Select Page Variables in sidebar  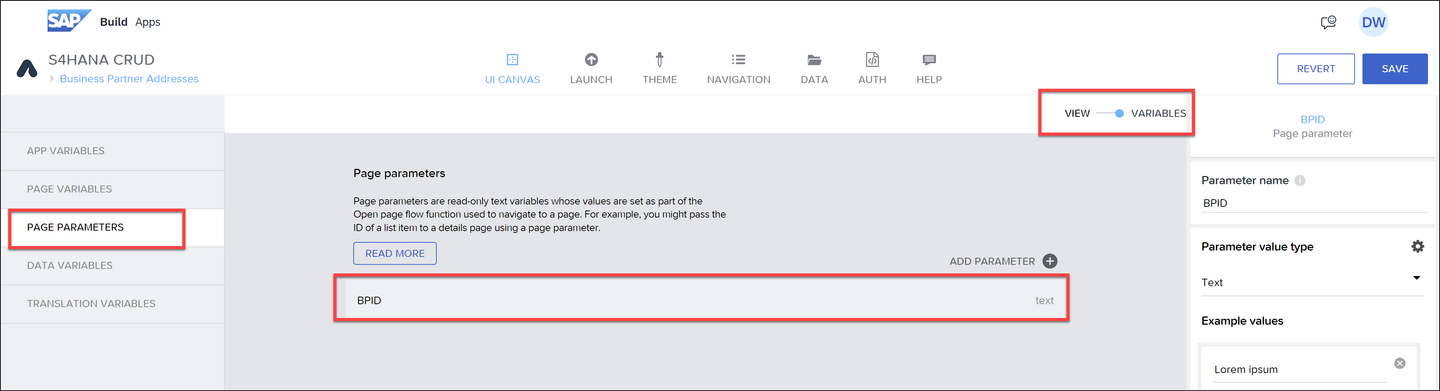(x=112, y=189)
